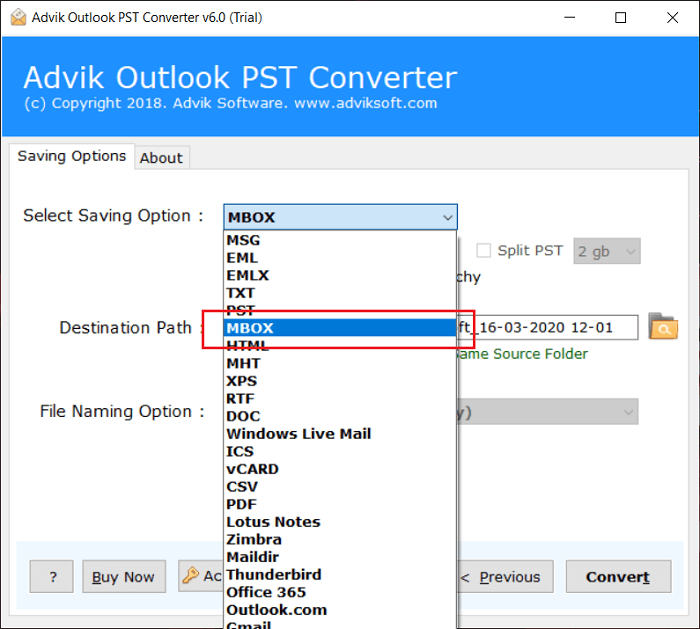This screenshot has width=700, height=629.
Task: Click the Convert button
Action: (x=618, y=577)
